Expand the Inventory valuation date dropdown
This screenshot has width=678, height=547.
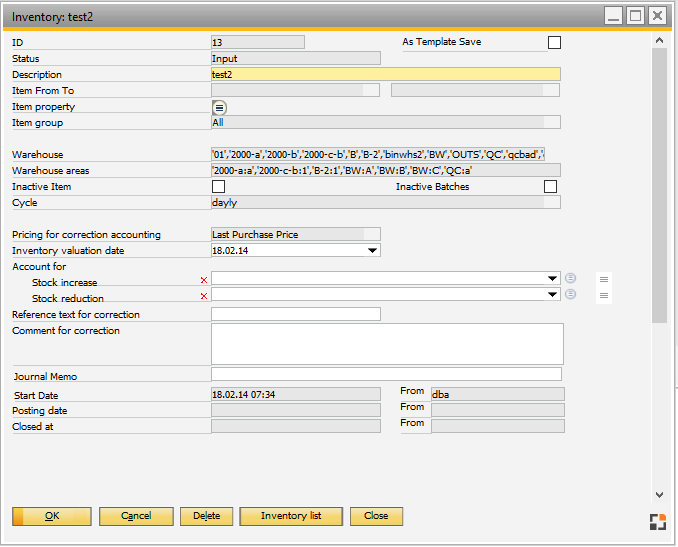[373, 250]
